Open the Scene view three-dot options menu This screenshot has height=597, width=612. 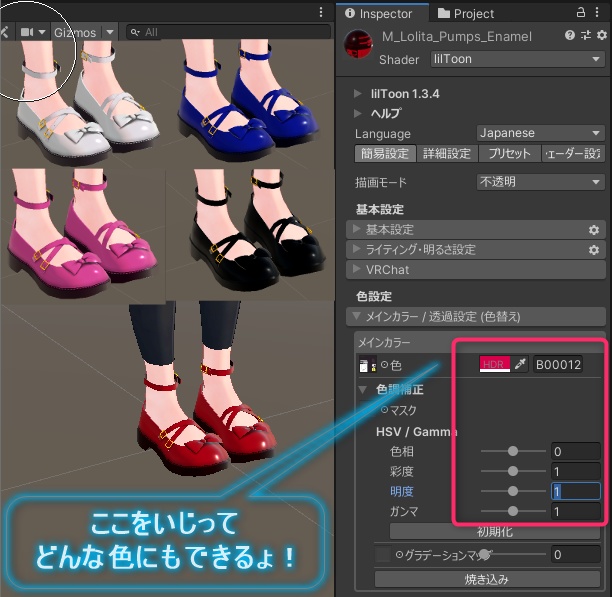click(321, 12)
